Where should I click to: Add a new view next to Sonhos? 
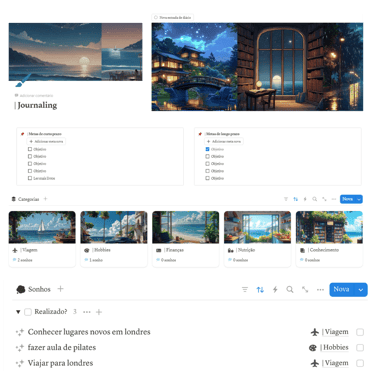tap(60, 289)
